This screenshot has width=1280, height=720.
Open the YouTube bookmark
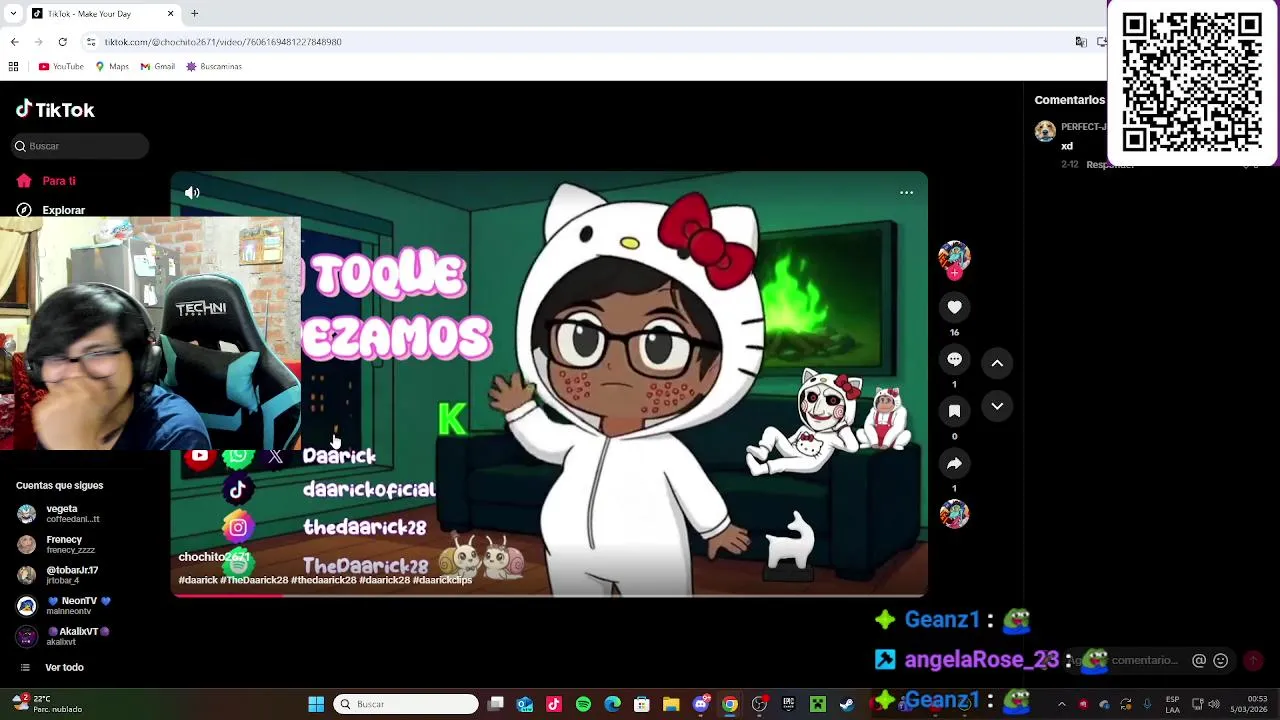[x=61, y=66]
